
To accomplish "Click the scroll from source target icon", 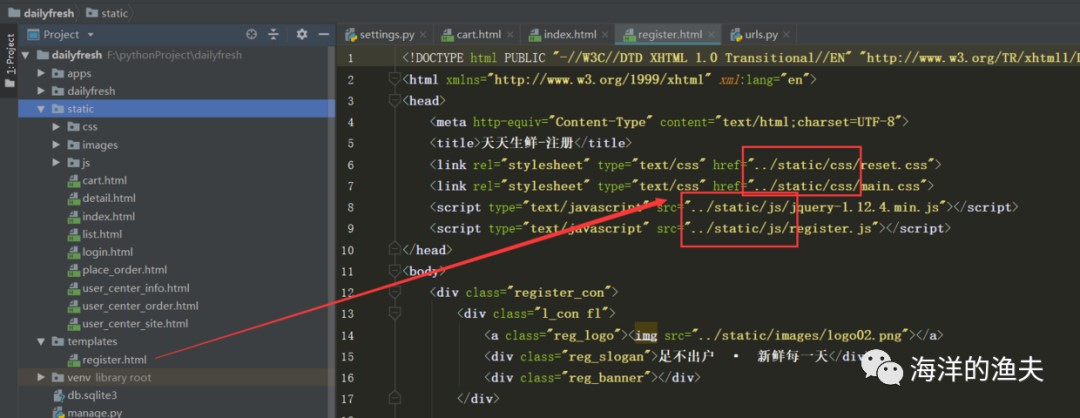I will point(251,34).
